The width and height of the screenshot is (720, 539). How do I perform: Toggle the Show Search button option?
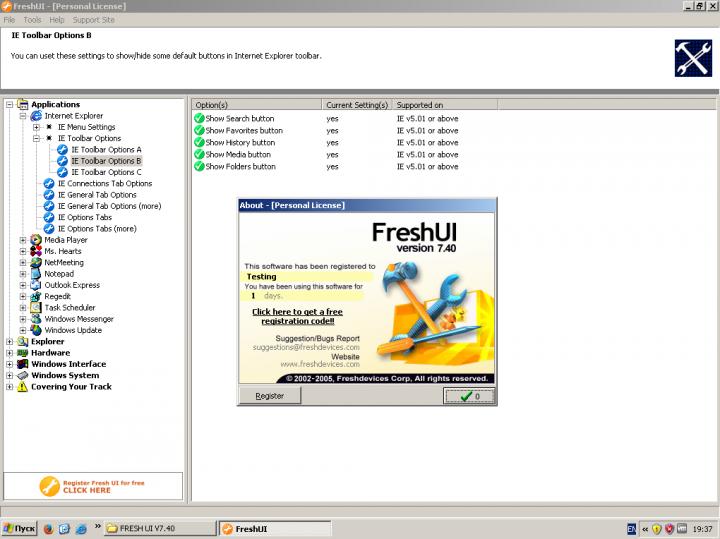[199, 119]
